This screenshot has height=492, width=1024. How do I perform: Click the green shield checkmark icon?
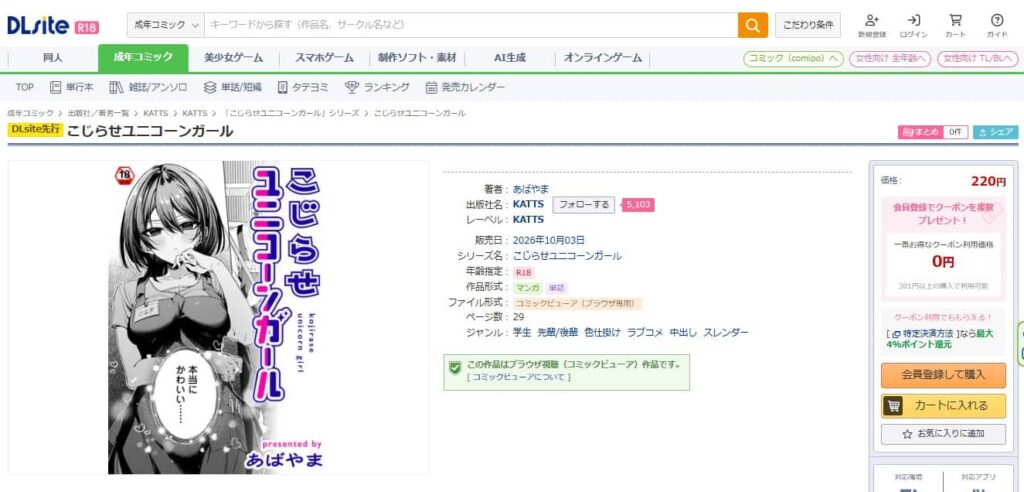(x=455, y=368)
